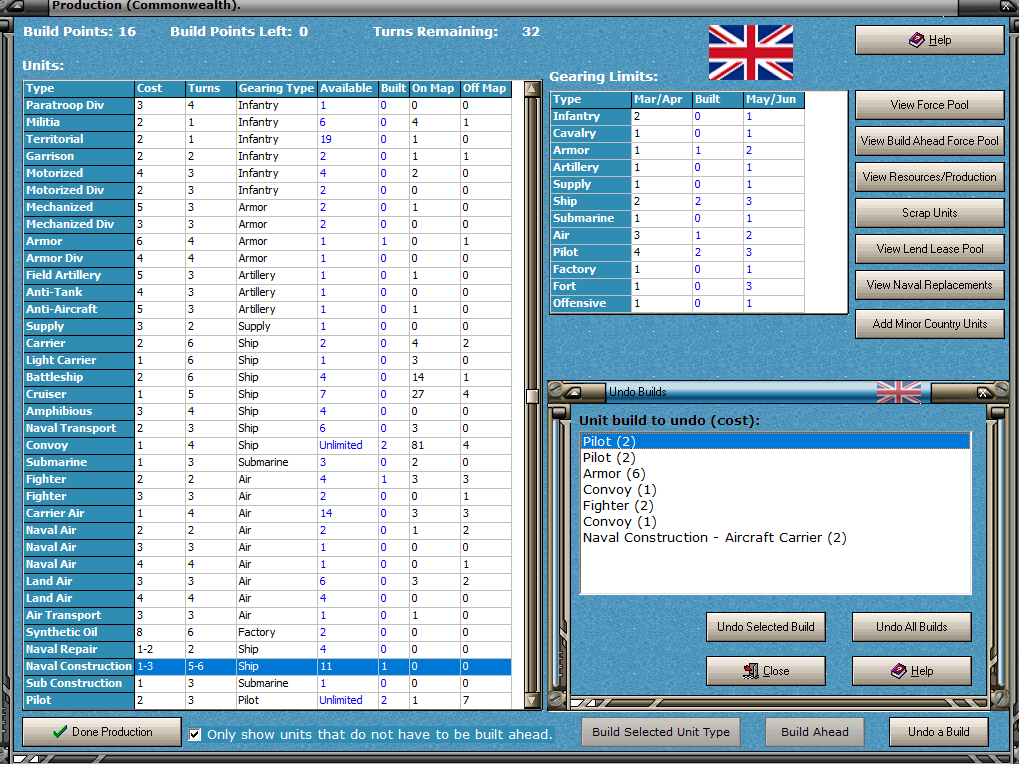
Task: Click the Undo a Build button
Action: pyautogui.click(x=938, y=732)
